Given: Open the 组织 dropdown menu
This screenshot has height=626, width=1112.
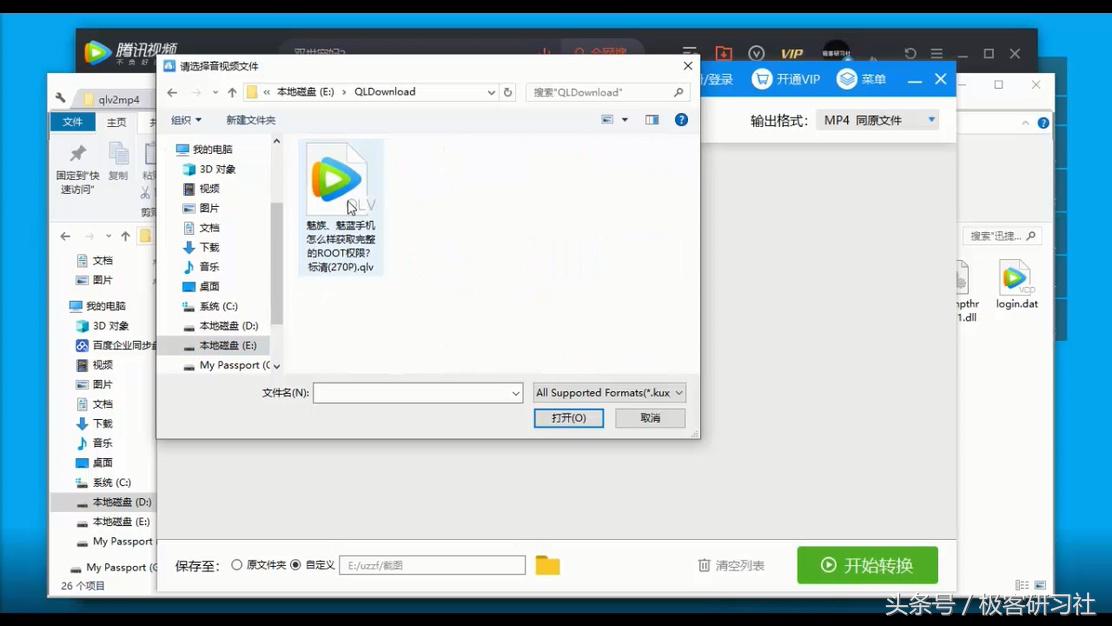Looking at the screenshot, I should 186,120.
